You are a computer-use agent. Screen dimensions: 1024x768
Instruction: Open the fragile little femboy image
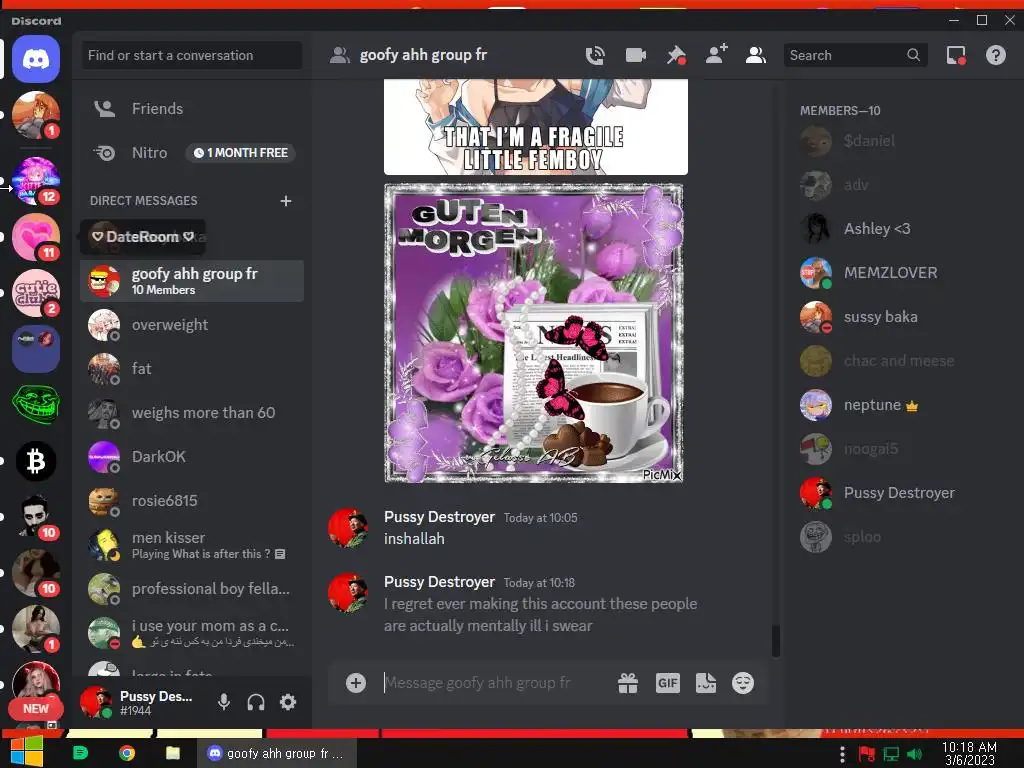pos(536,127)
